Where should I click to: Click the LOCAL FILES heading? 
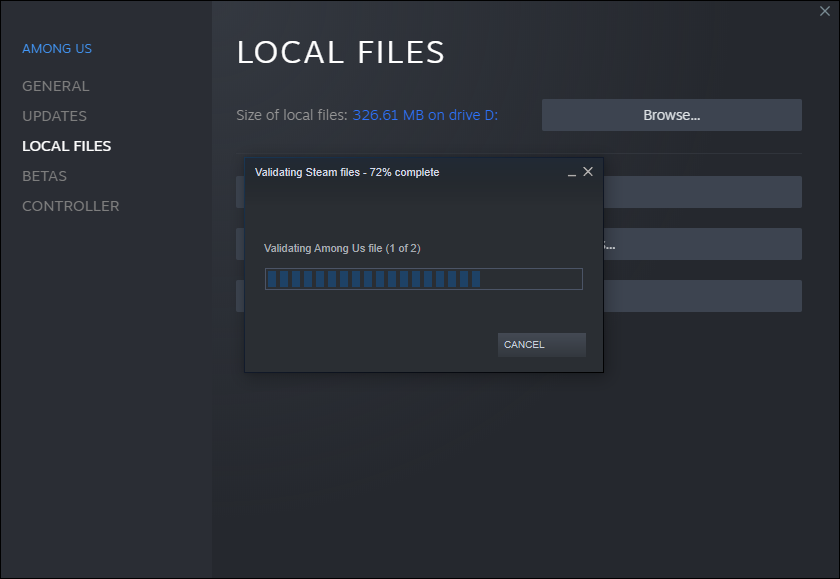(x=341, y=52)
